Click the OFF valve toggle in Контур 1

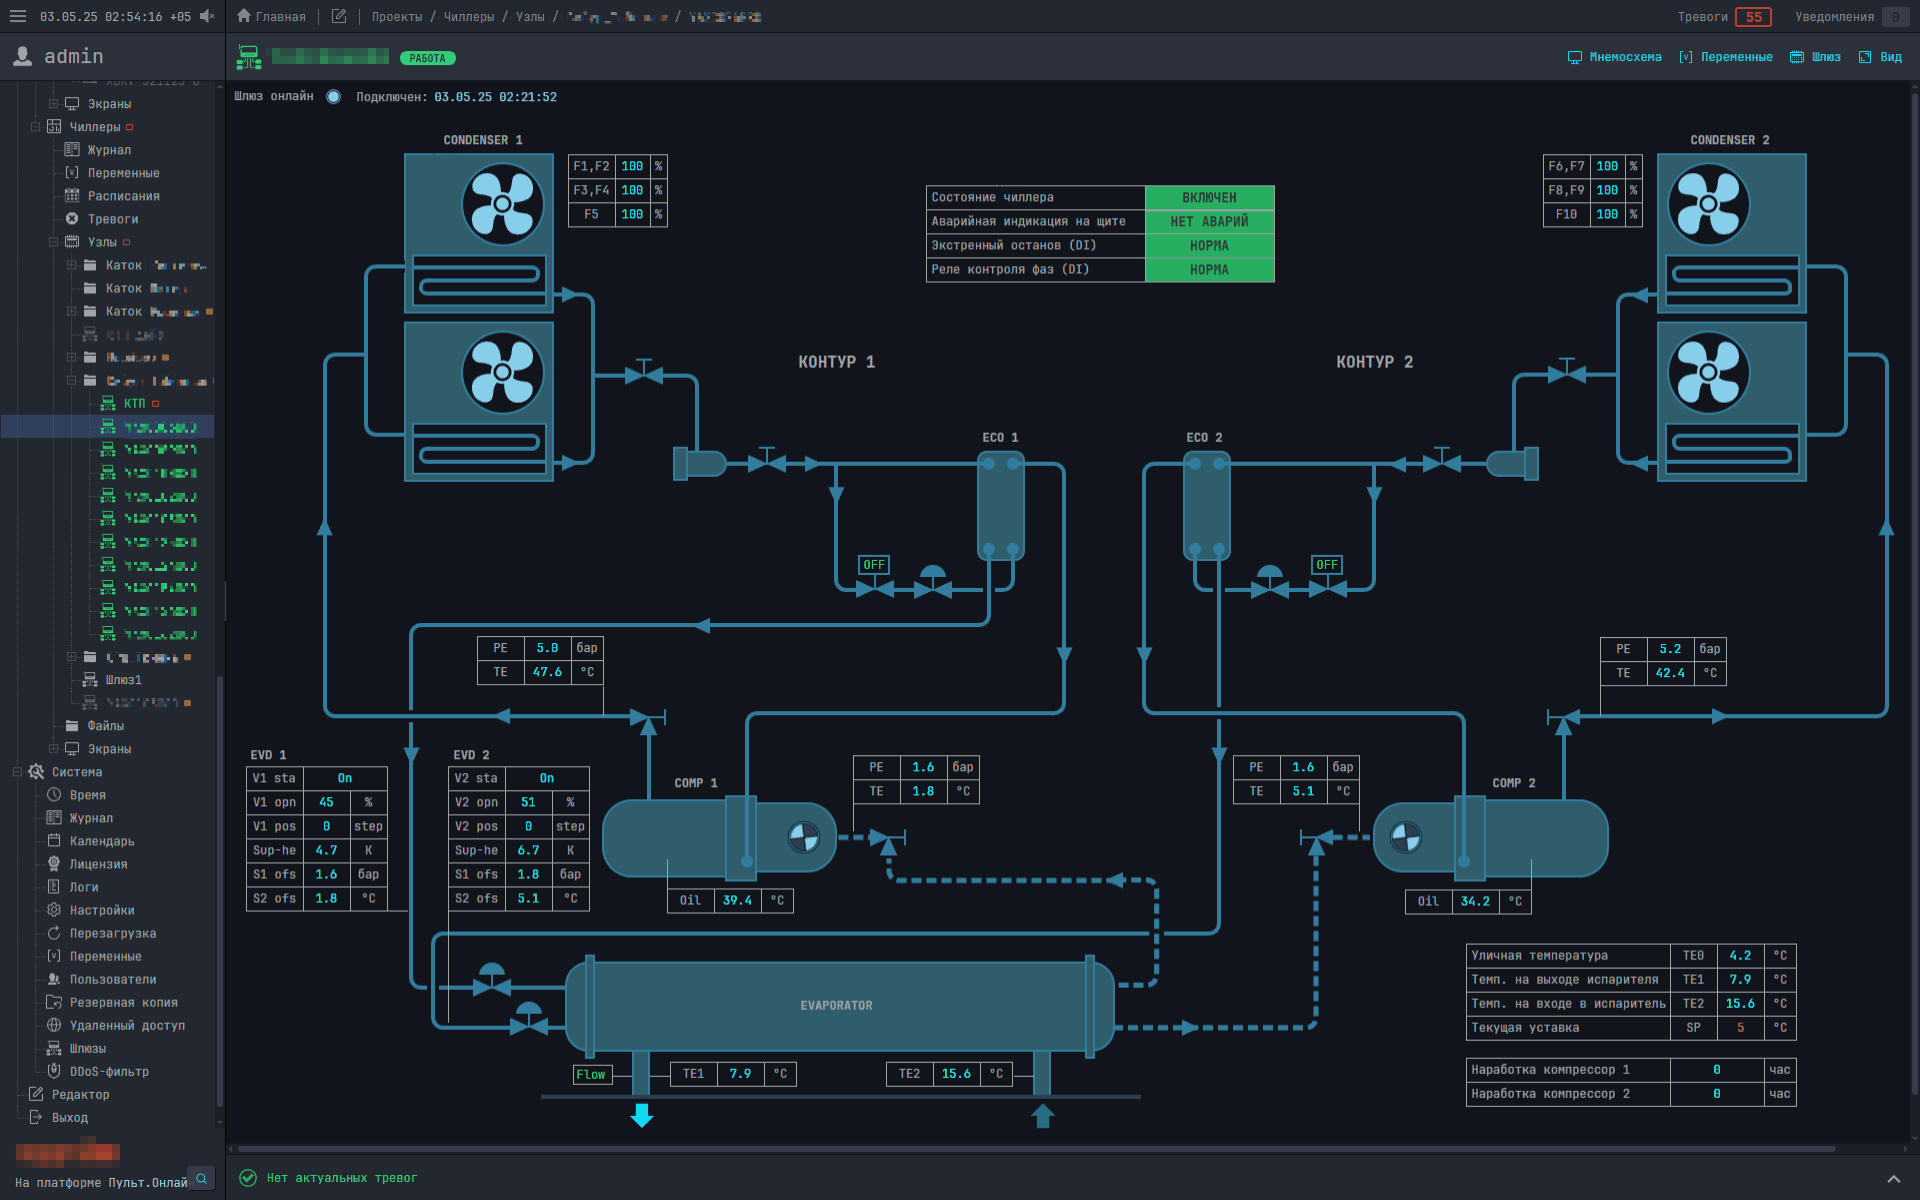(874, 564)
